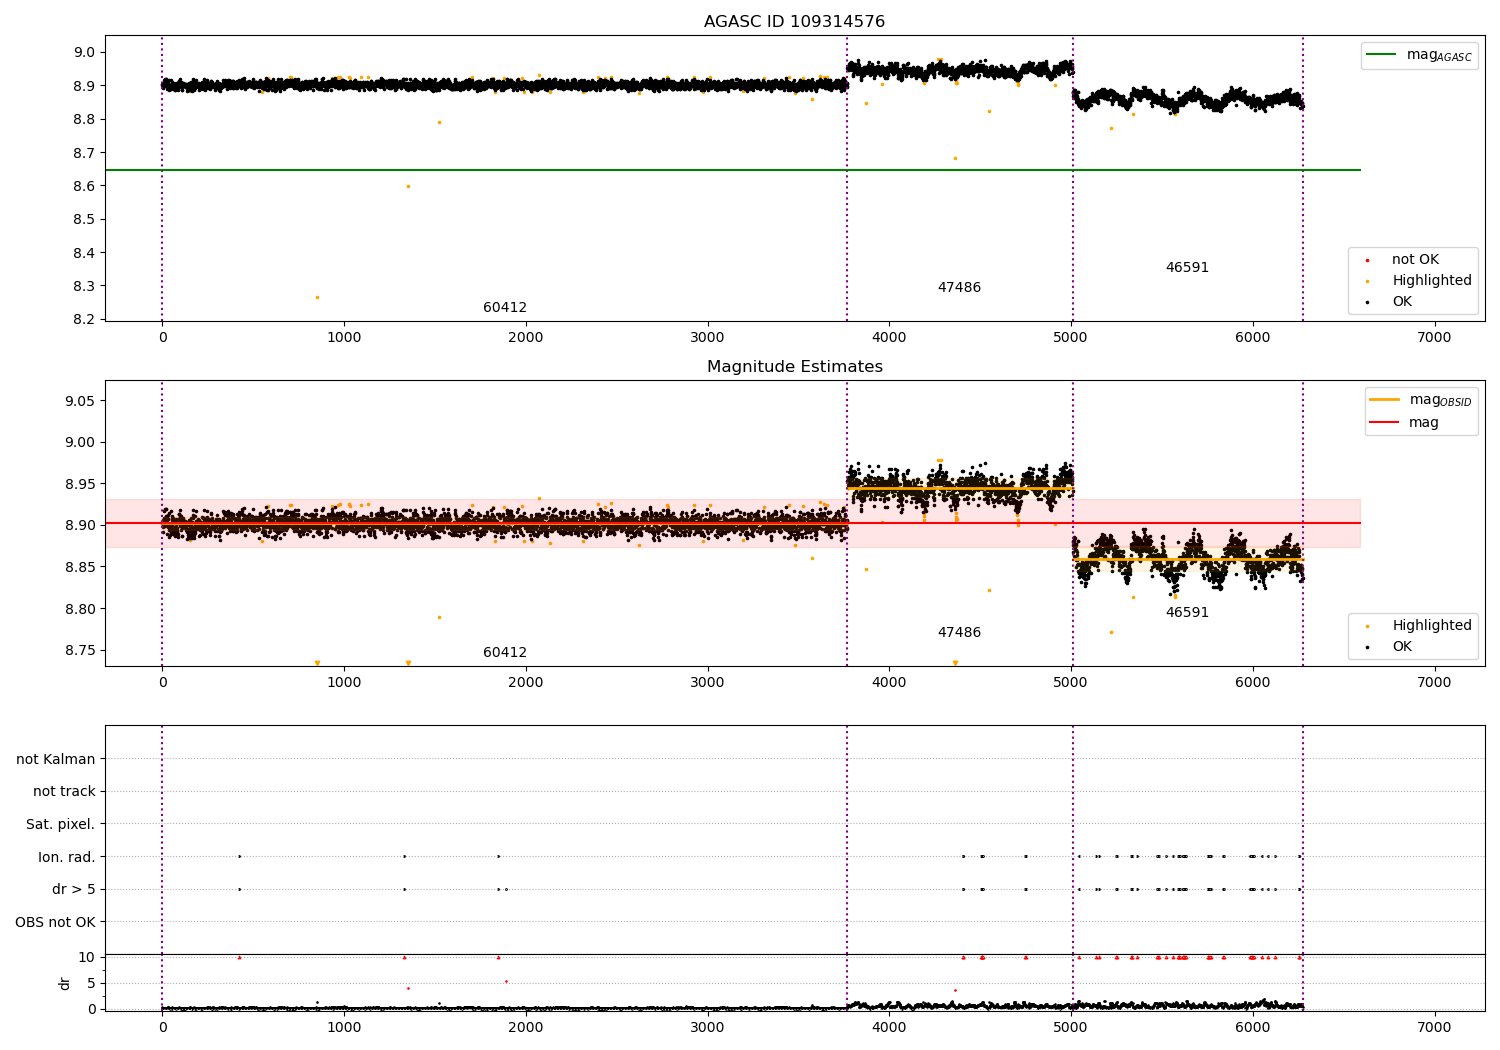This screenshot has height=1050, width=1500.
Task: Click the red line sample beside 'mag'
Action: (1384, 422)
